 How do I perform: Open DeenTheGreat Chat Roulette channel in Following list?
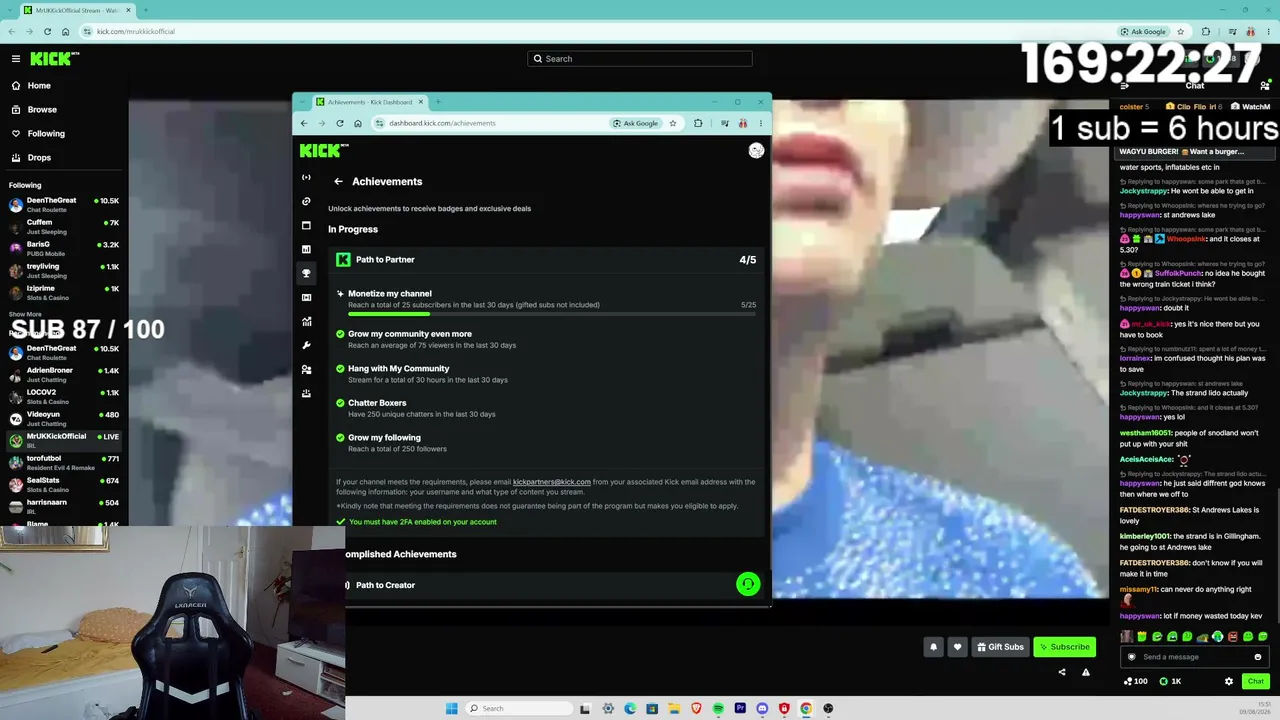(64, 205)
